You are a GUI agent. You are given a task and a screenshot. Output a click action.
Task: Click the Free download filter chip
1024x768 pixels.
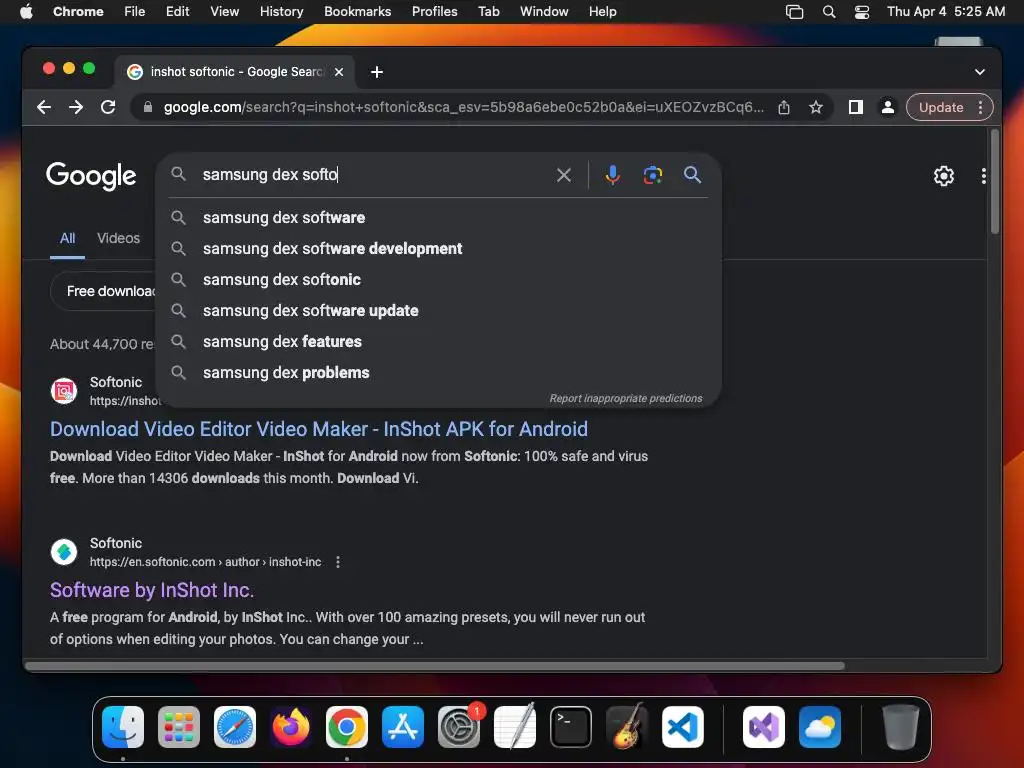pos(104,291)
